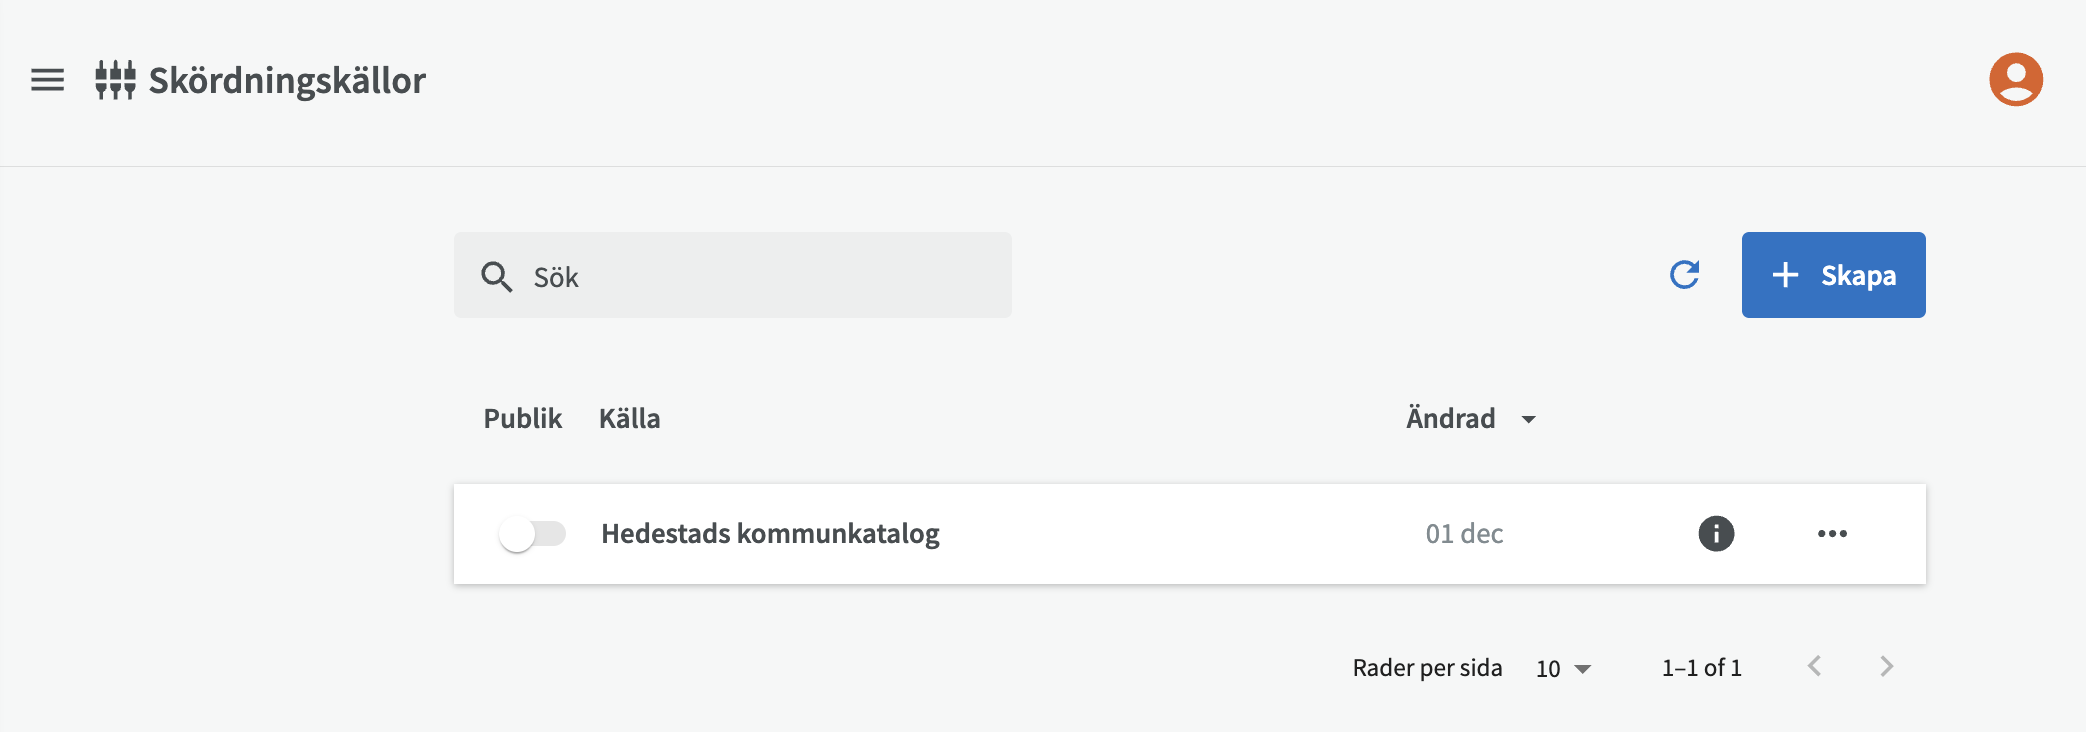The image size is (2086, 732).
Task: Click the Skapa create button
Action: click(1833, 275)
